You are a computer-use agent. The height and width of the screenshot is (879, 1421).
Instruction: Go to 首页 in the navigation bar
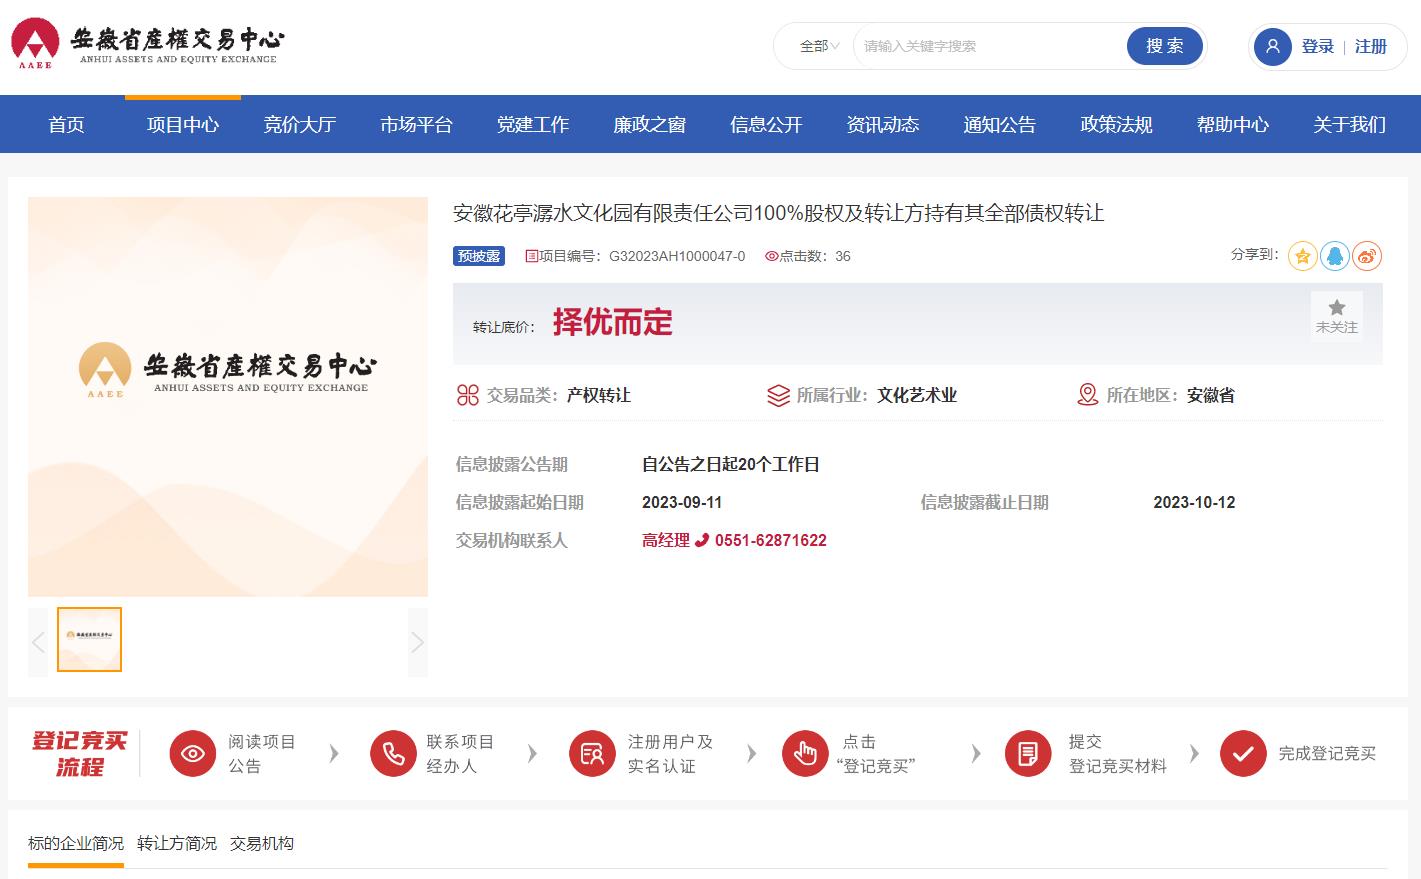[x=66, y=125]
